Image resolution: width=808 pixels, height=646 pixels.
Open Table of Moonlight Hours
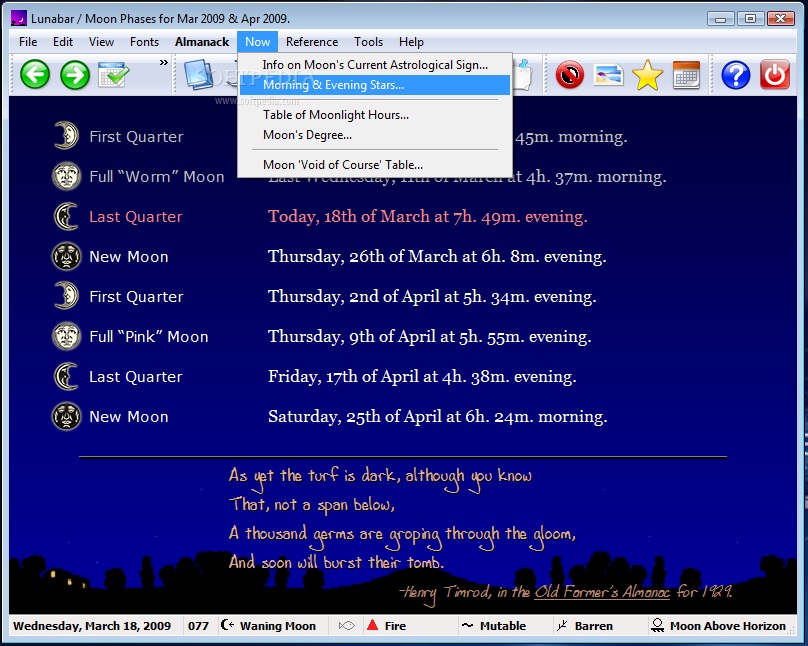[x=375, y=115]
